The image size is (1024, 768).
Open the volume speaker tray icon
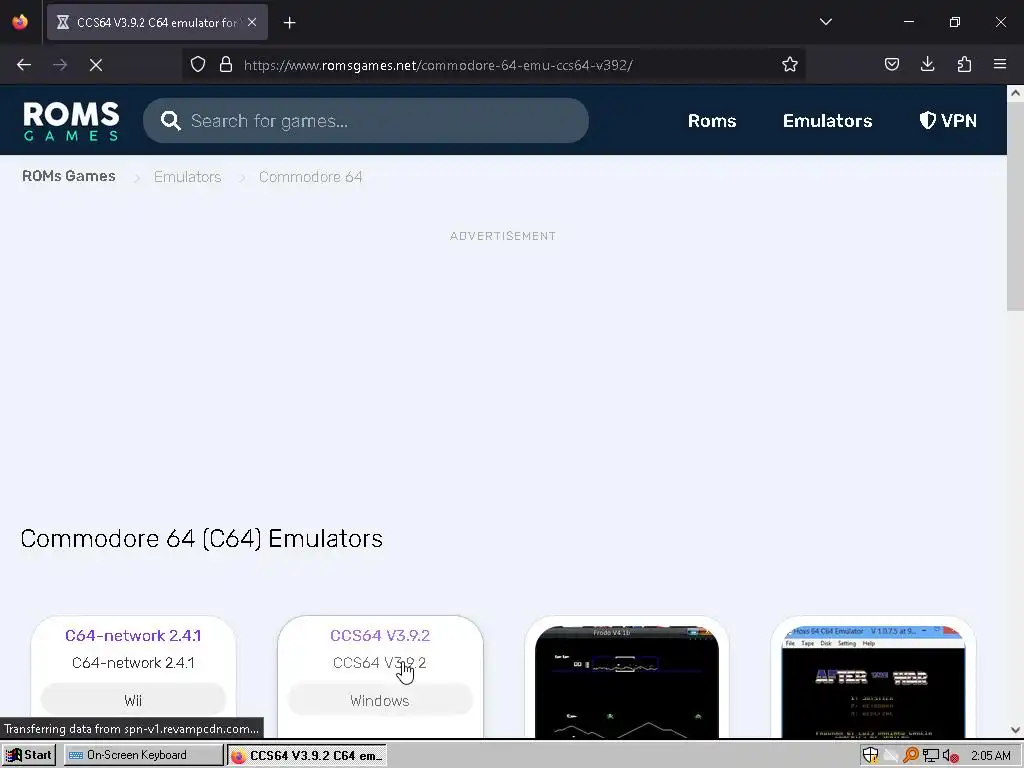coord(950,756)
